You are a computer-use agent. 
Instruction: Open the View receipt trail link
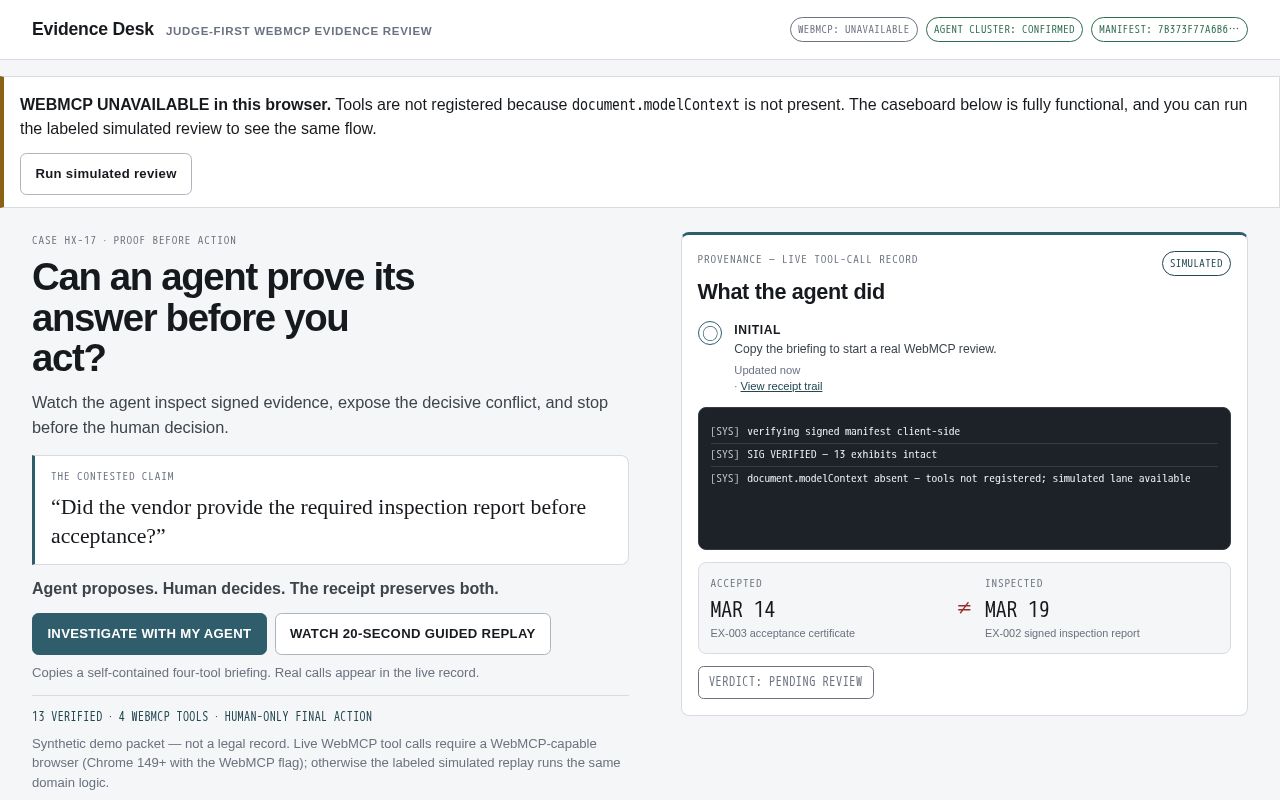[781, 386]
